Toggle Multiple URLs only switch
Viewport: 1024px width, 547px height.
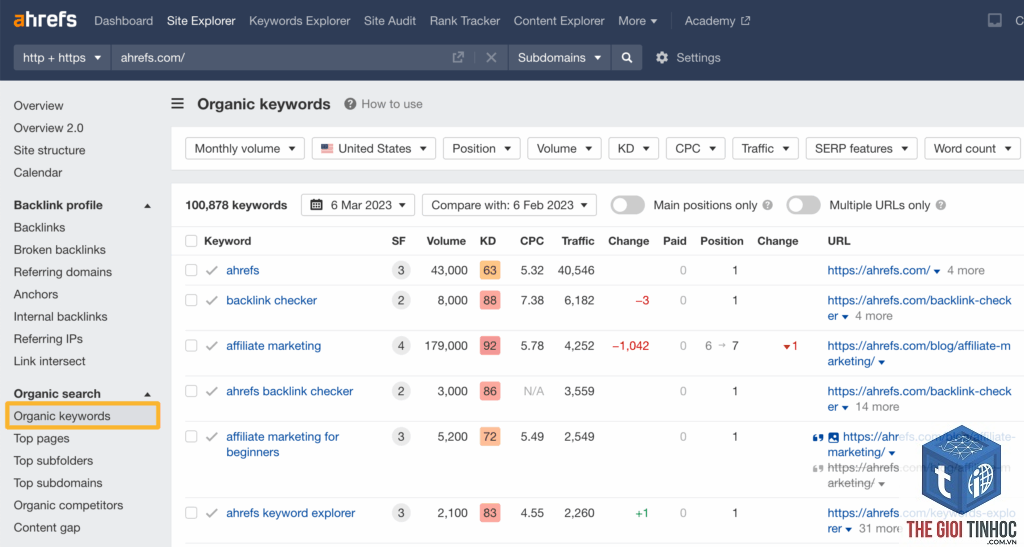coord(803,205)
